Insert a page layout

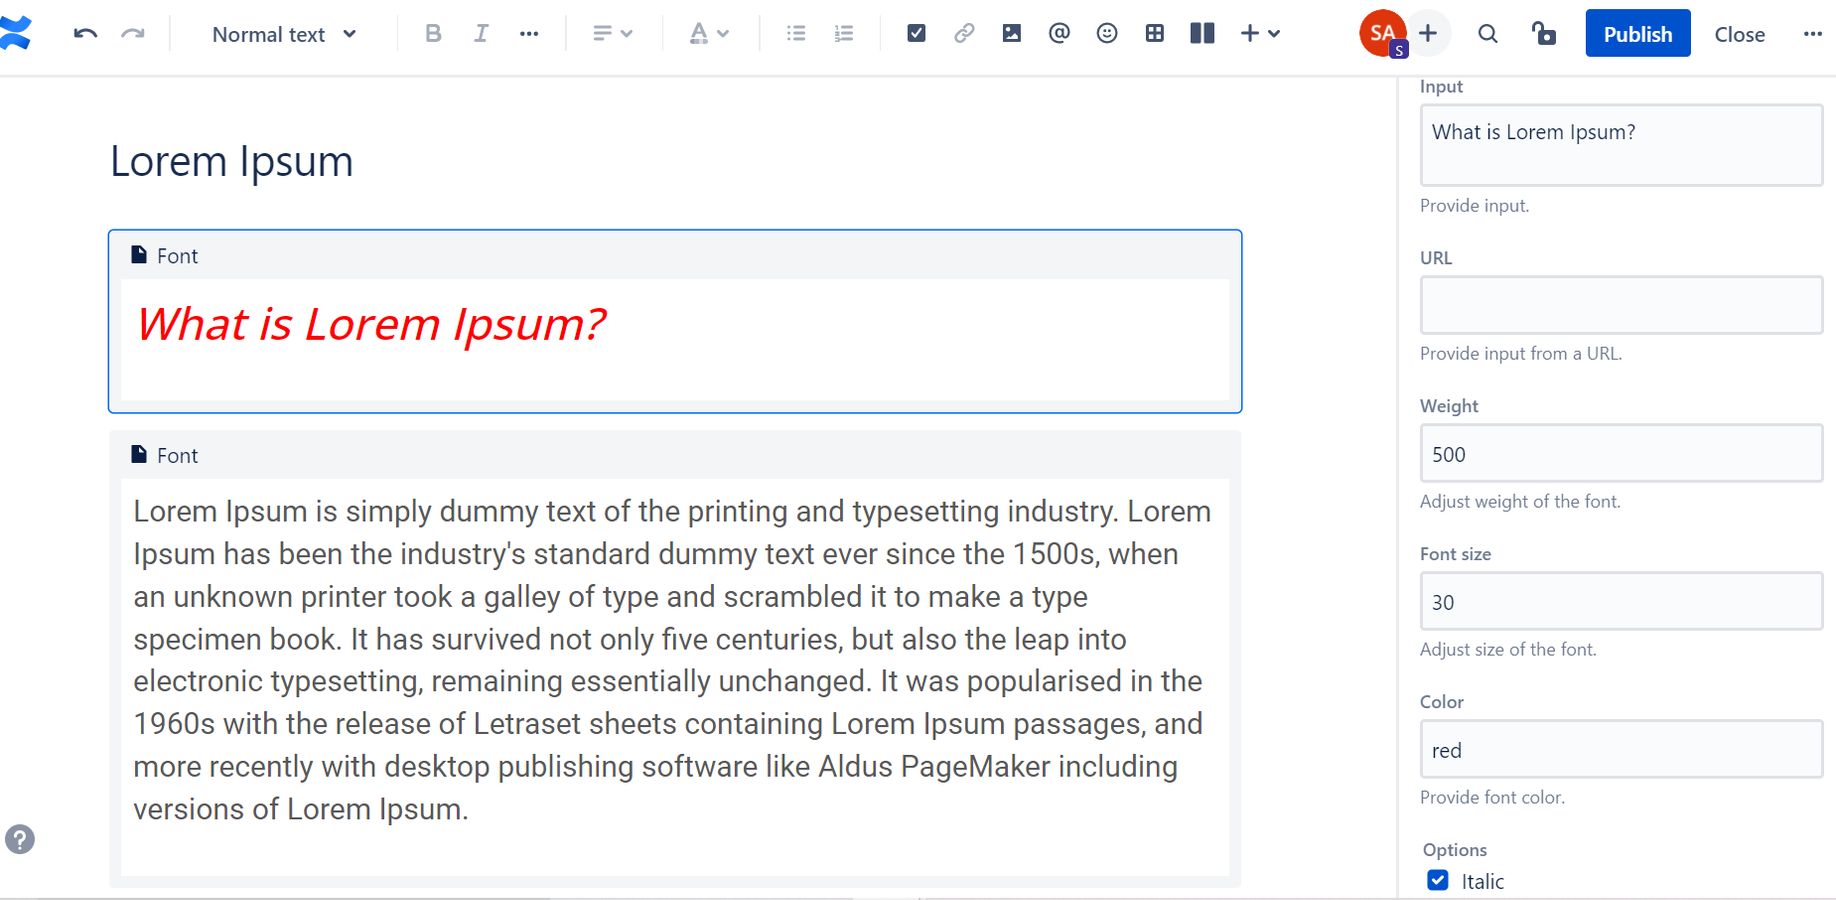click(1203, 33)
